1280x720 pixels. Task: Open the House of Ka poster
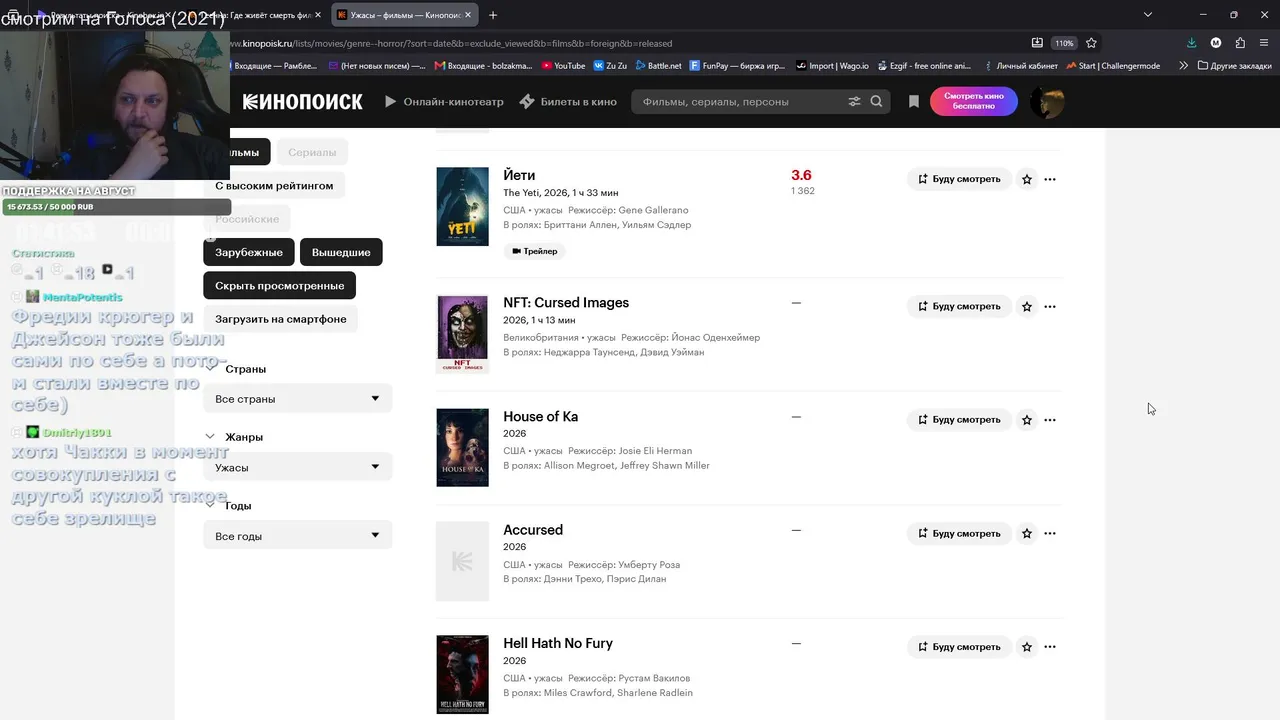click(x=462, y=447)
